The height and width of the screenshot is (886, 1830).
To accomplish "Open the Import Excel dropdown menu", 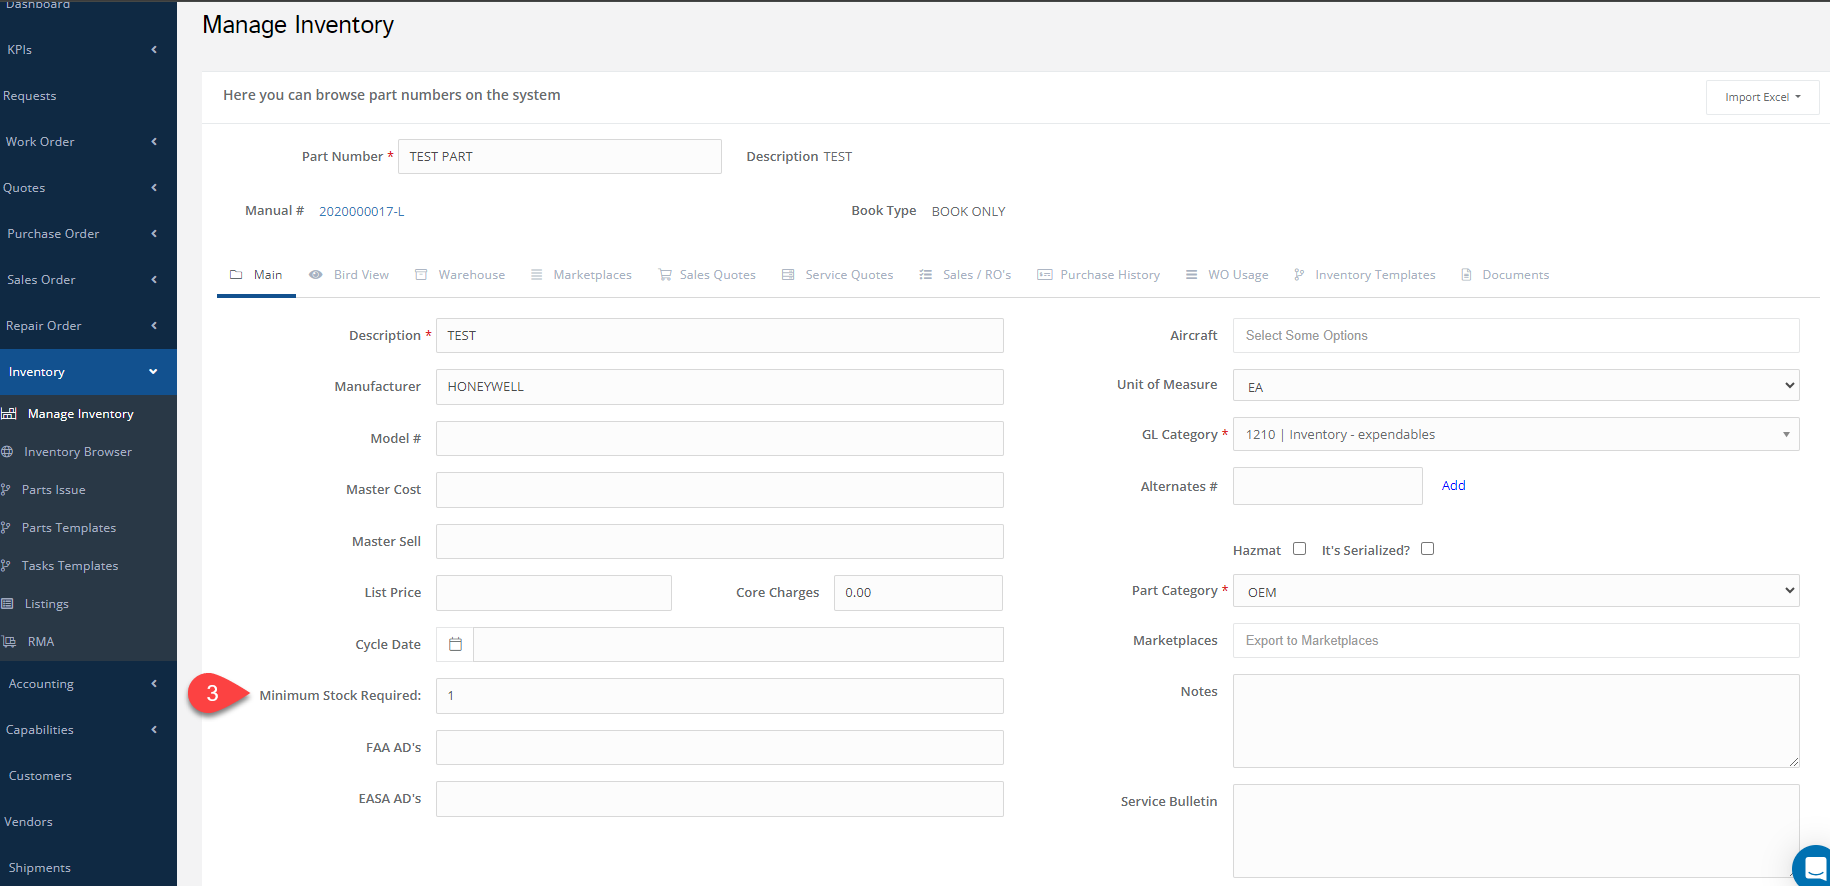I will (x=1761, y=97).
